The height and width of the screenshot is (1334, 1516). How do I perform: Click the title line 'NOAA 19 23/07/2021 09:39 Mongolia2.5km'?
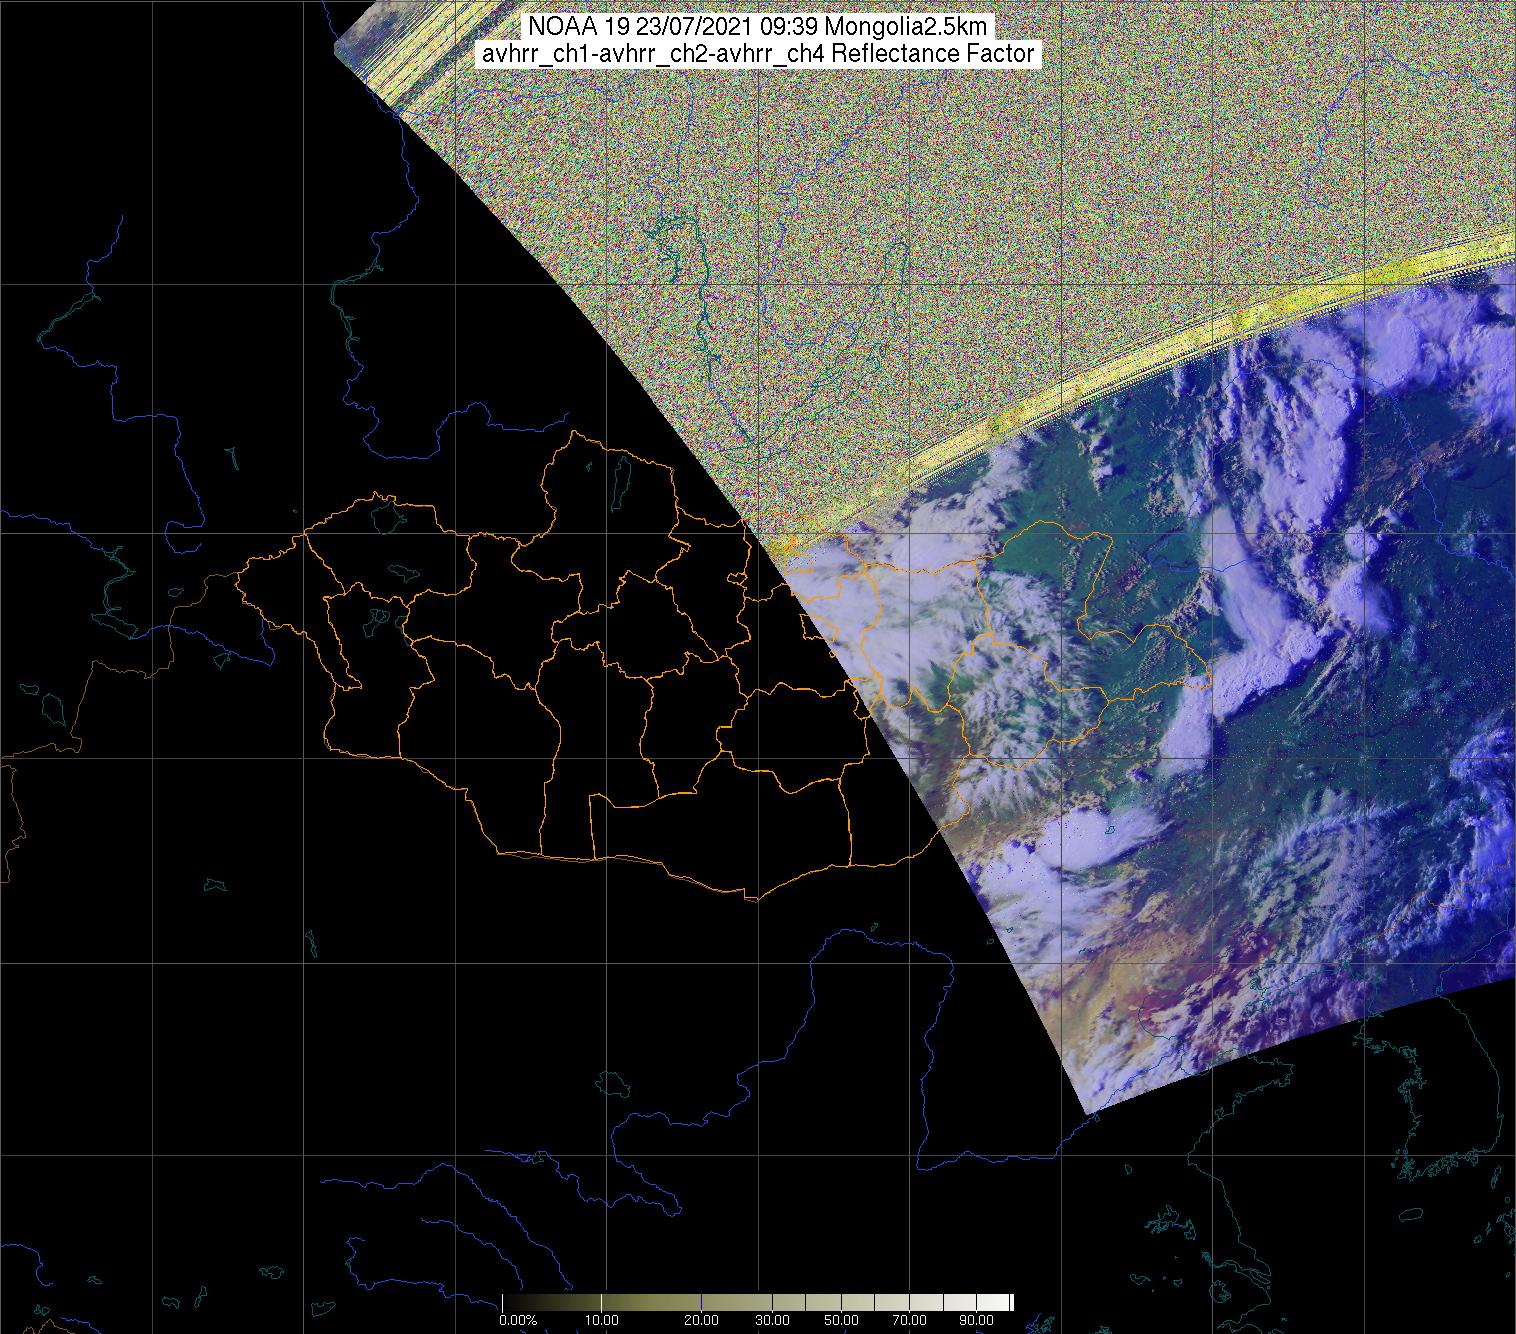coord(760,27)
